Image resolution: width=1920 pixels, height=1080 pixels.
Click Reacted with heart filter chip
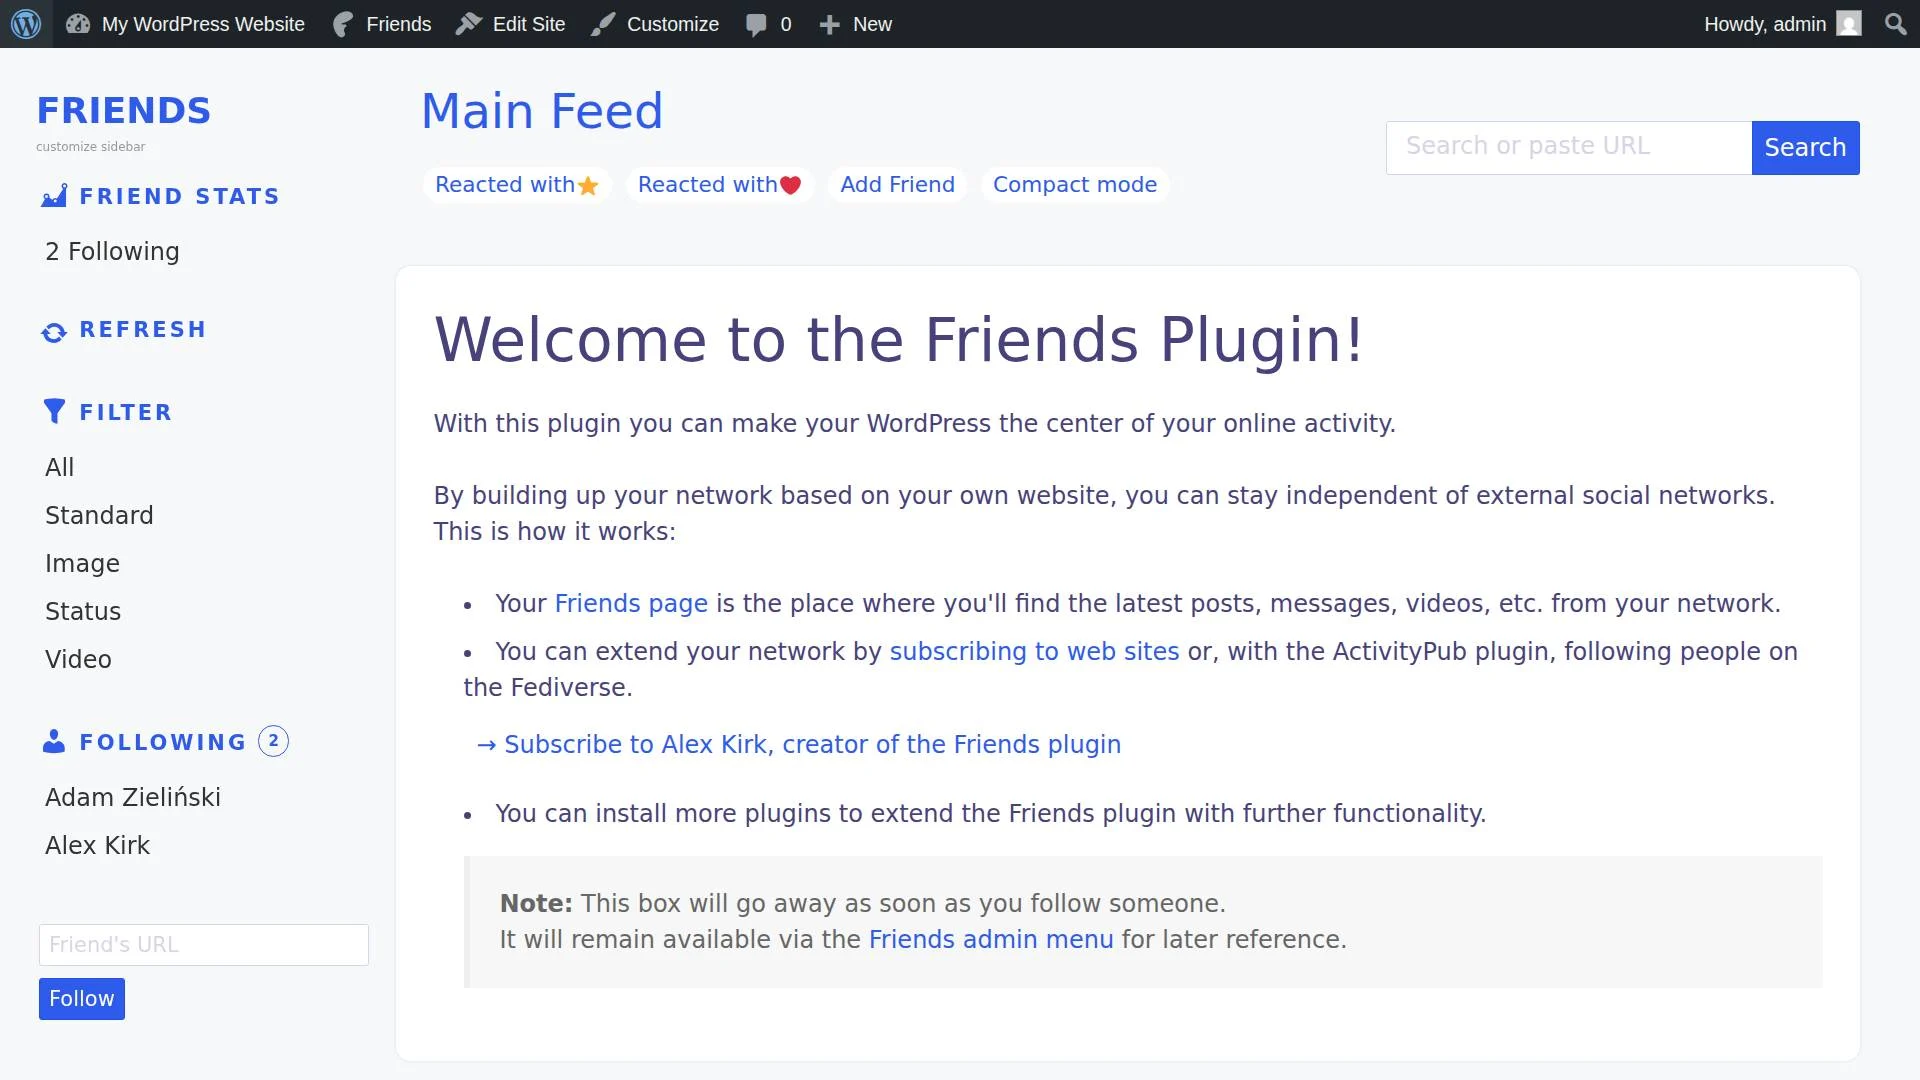pyautogui.click(x=720, y=185)
